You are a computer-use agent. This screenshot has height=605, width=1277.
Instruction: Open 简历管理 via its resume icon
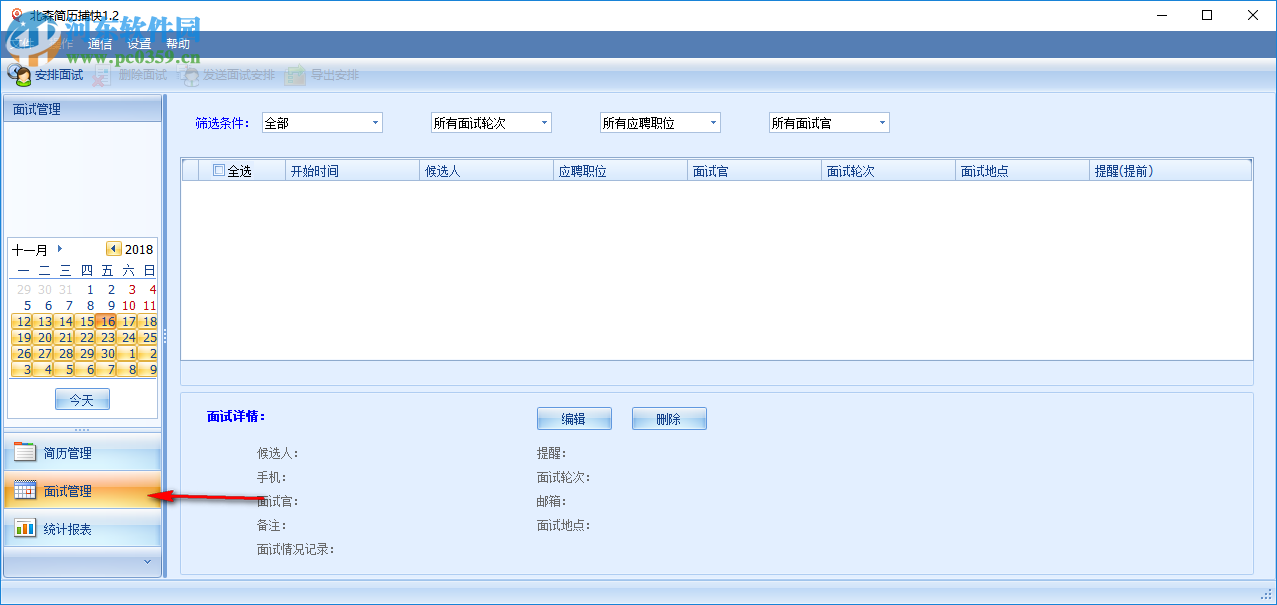(x=23, y=452)
